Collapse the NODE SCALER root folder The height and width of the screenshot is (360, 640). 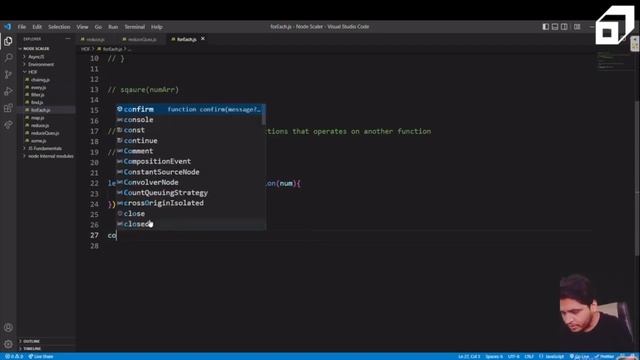[36, 49]
